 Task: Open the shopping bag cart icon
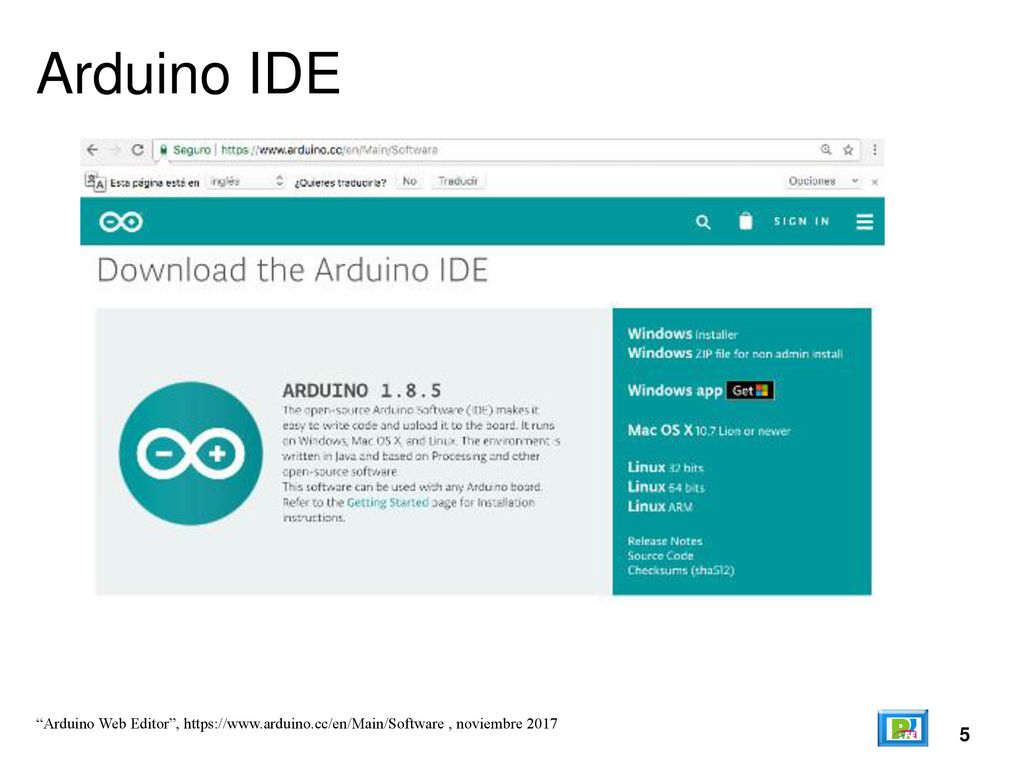click(x=745, y=221)
